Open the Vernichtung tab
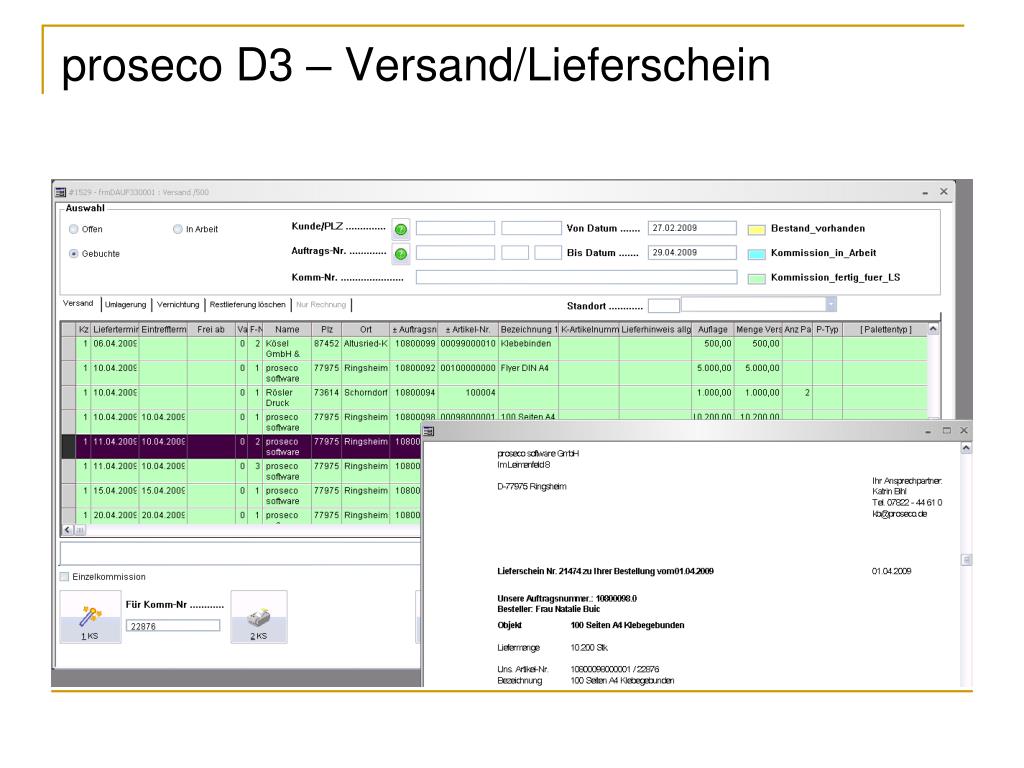The height and width of the screenshot is (768, 1024). (178, 305)
